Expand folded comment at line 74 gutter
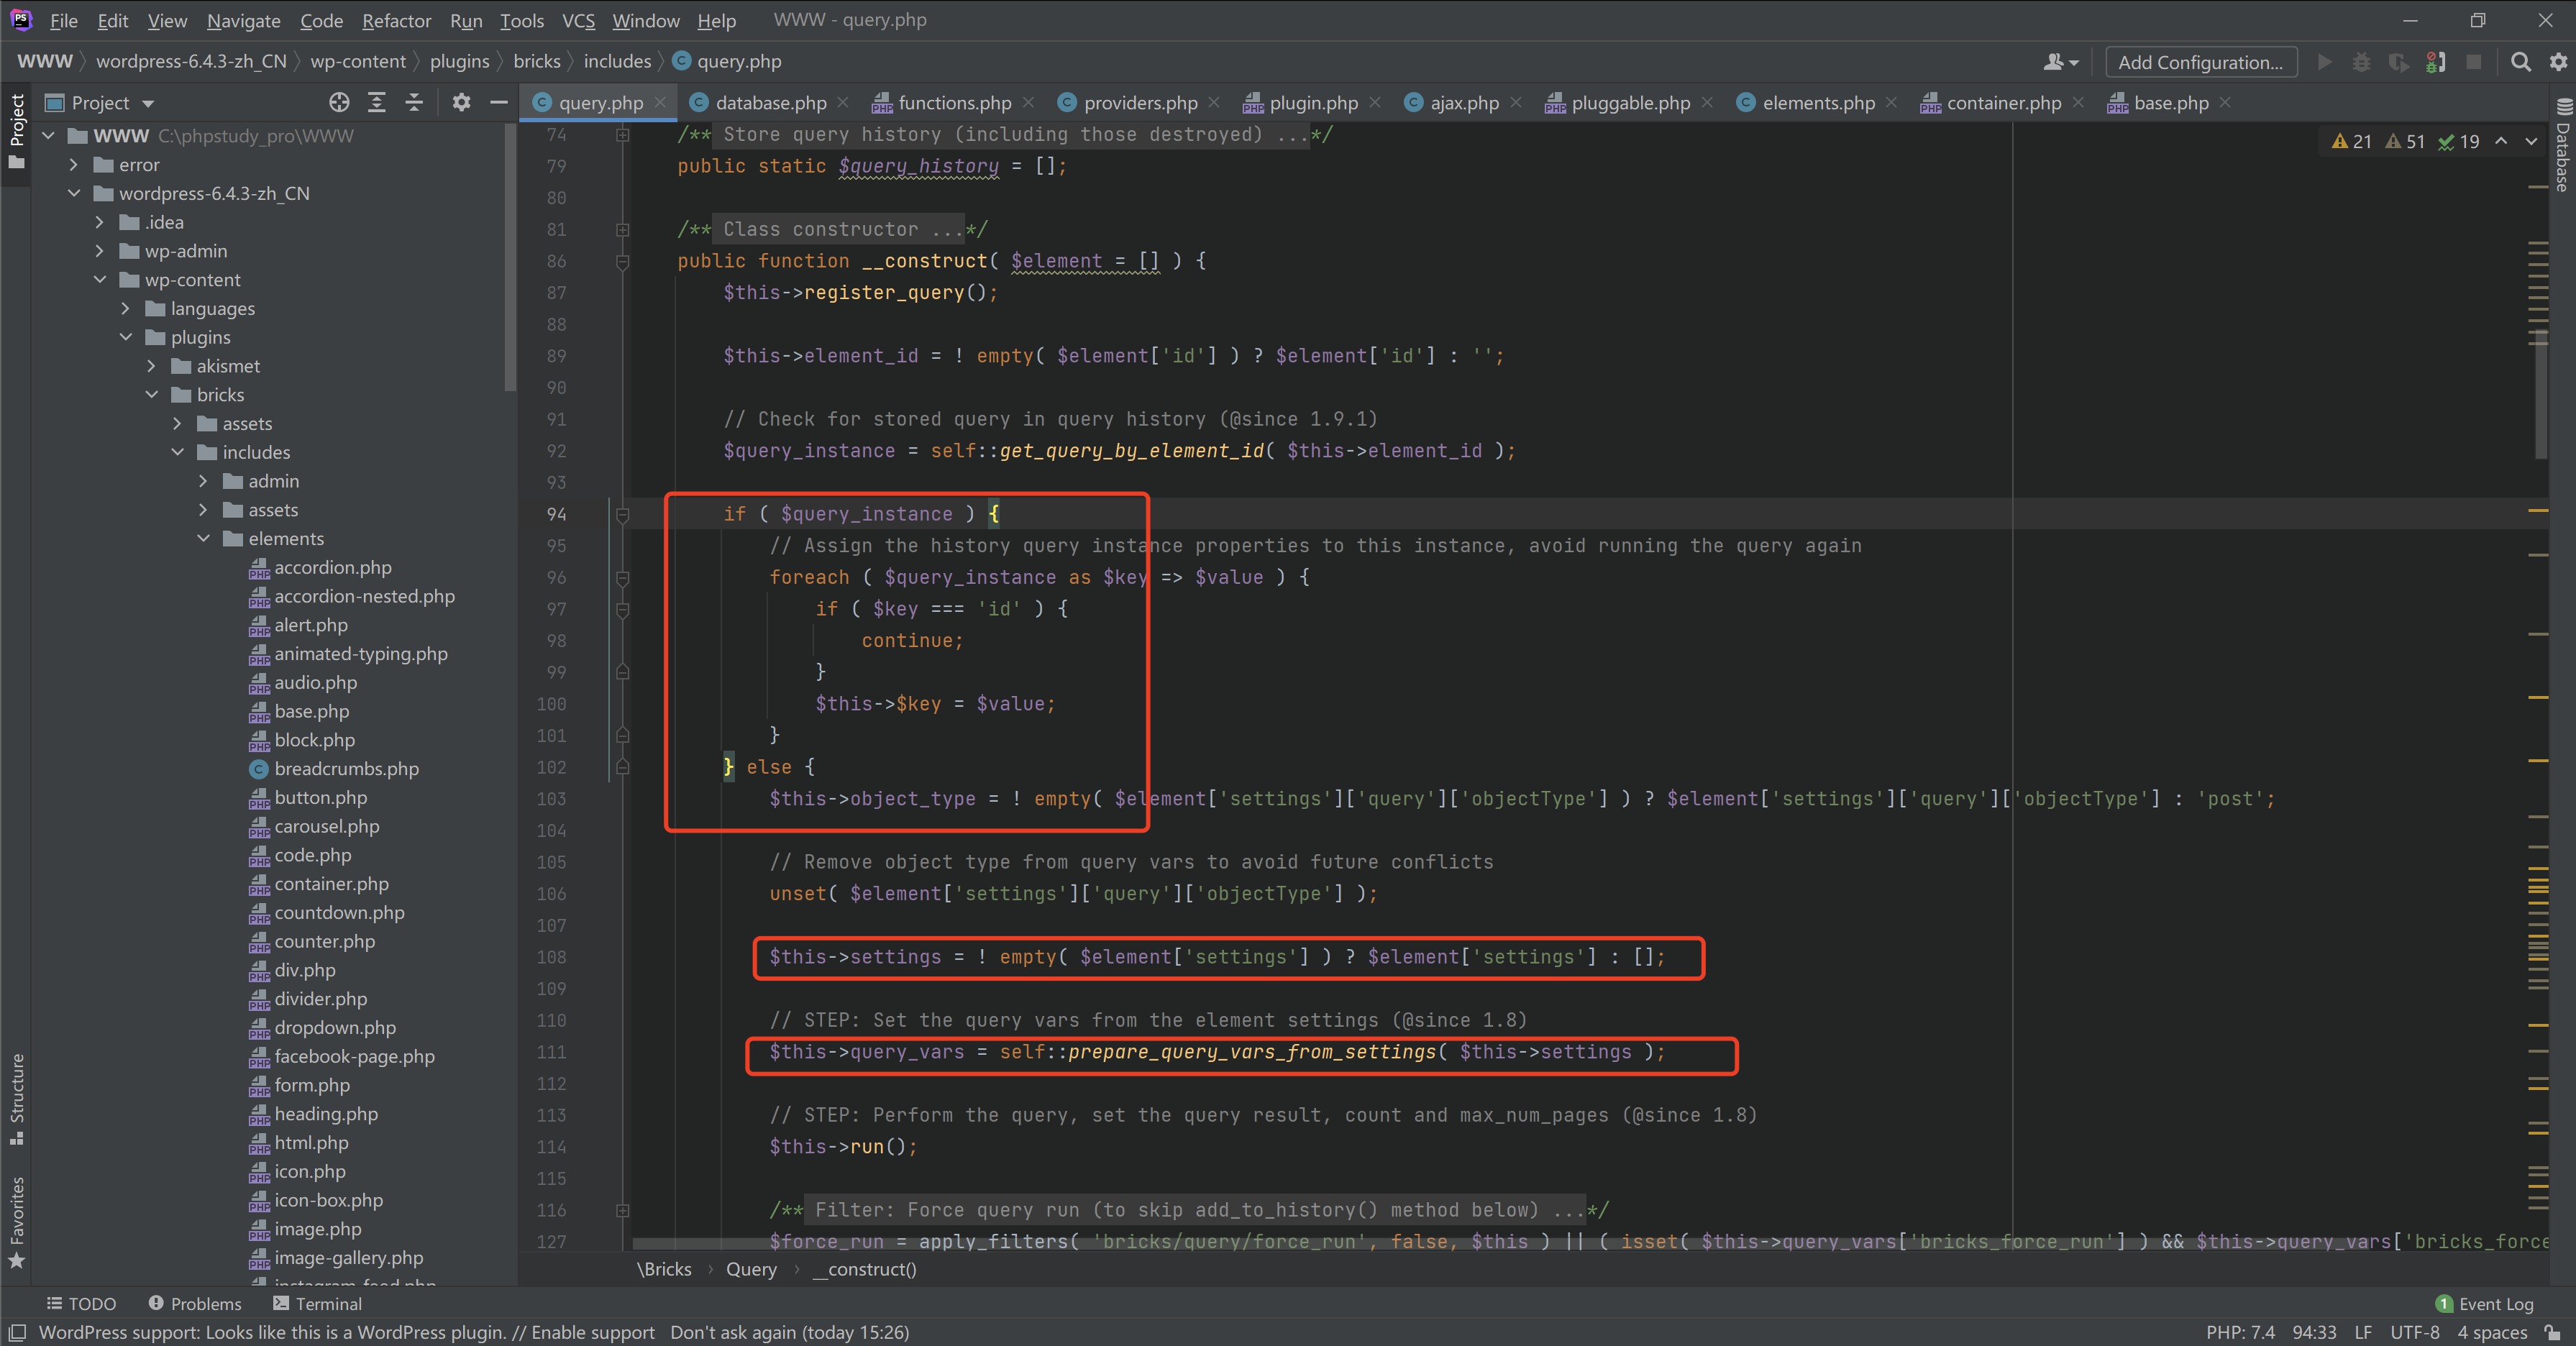The height and width of the screenshot is (1346, 2576). (622, 134)
